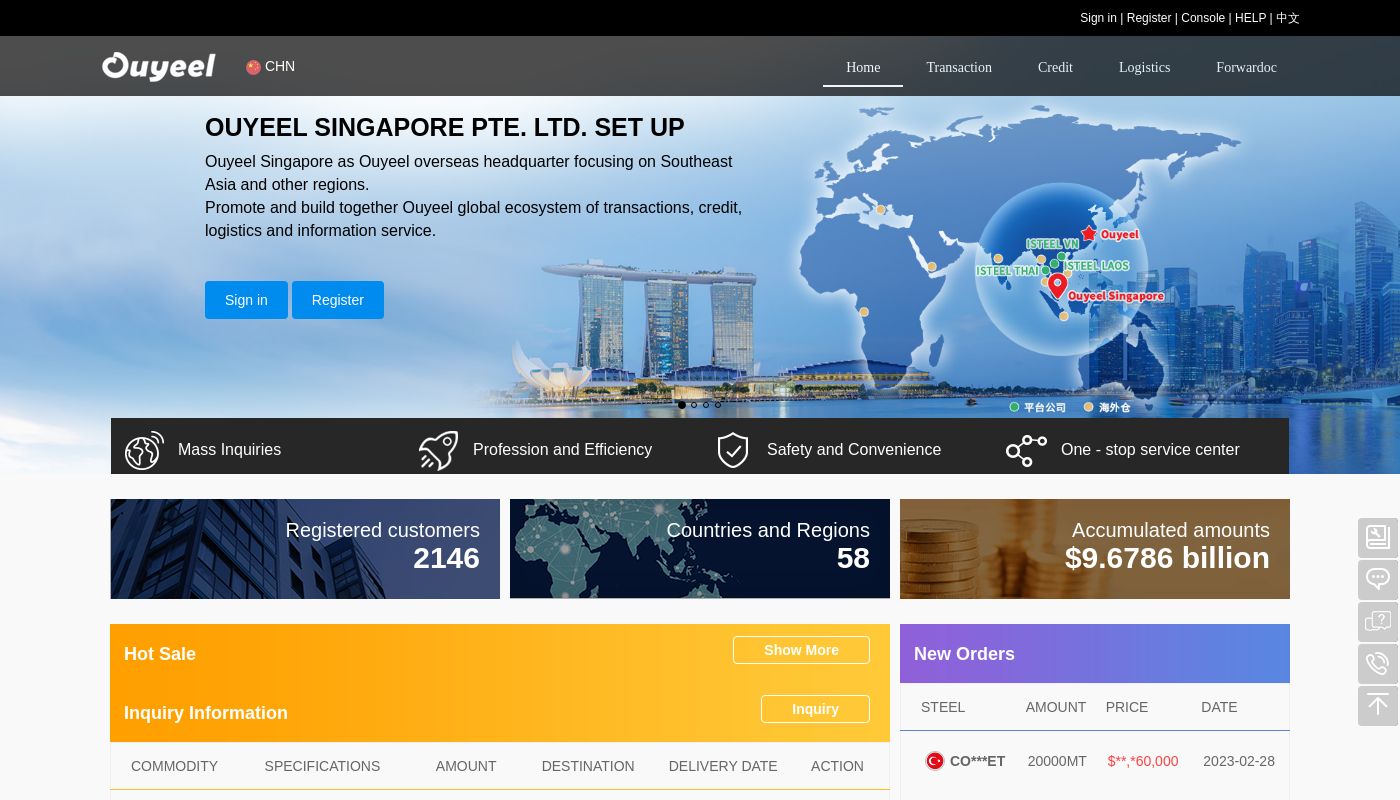Select the first carousel slide dot
Screen dimensions: 1400x800
pos(682,405)
